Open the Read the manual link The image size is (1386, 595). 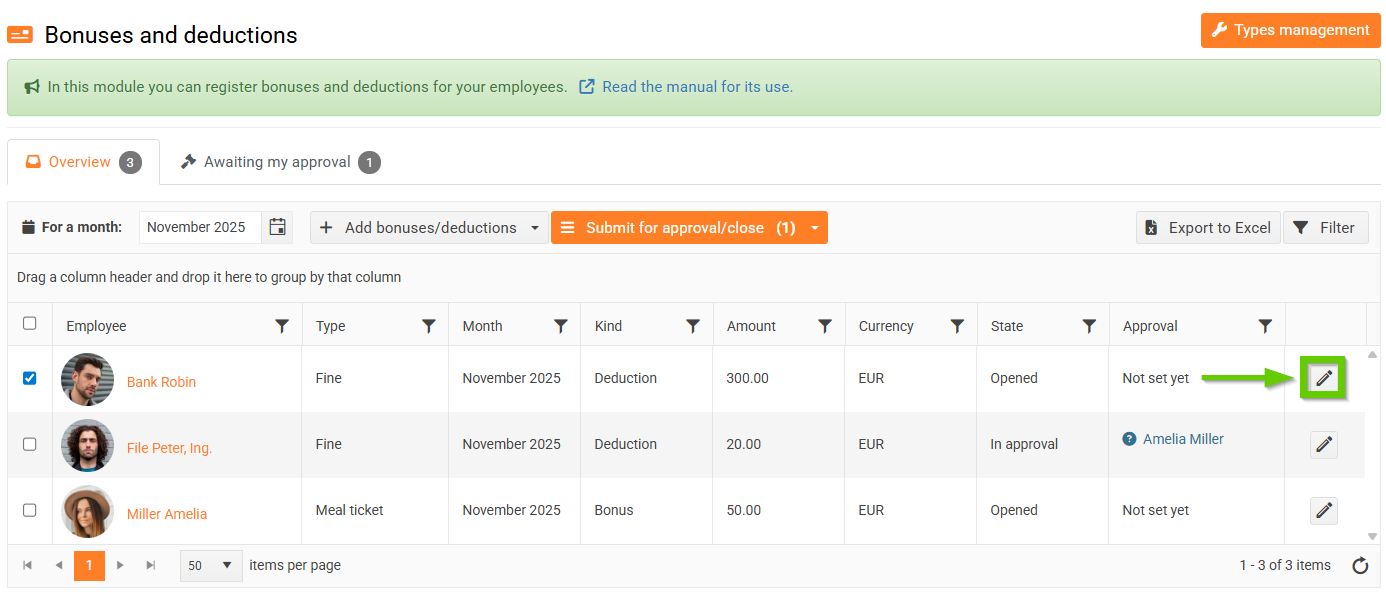coord(696,87)
